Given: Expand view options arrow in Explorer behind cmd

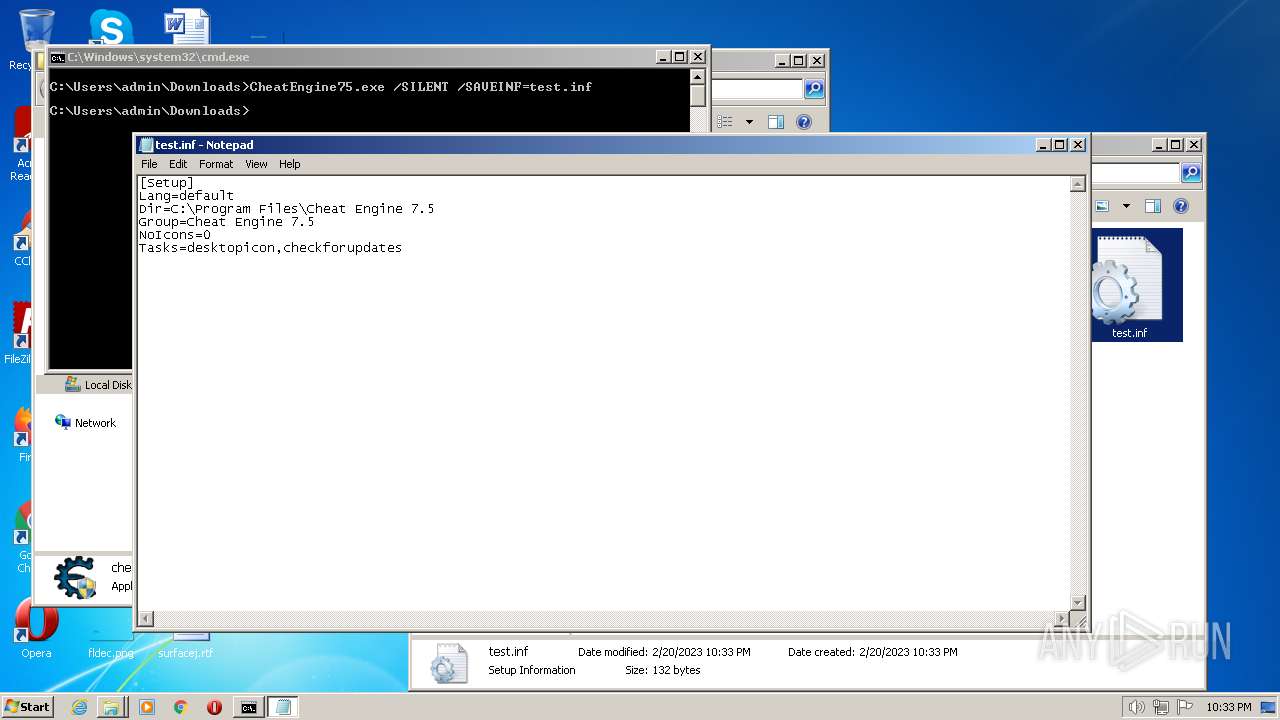Looking at the screenshot, I should coord(749,122).
